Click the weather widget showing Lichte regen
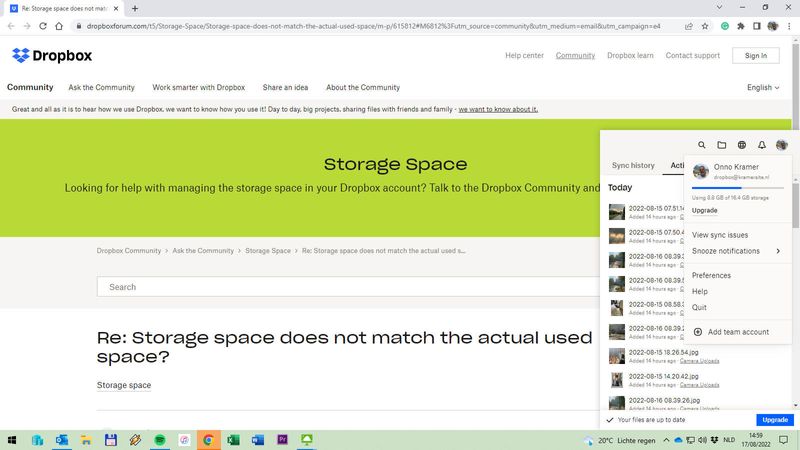800x450 pixels. click(x=620, y=440)
